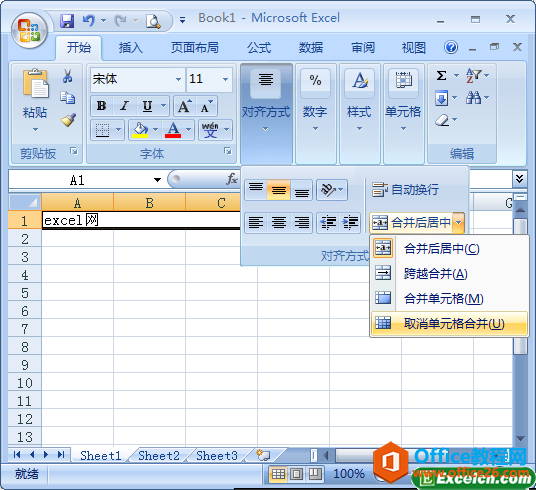
Task: Apply red font color
Action: [173, 130]
